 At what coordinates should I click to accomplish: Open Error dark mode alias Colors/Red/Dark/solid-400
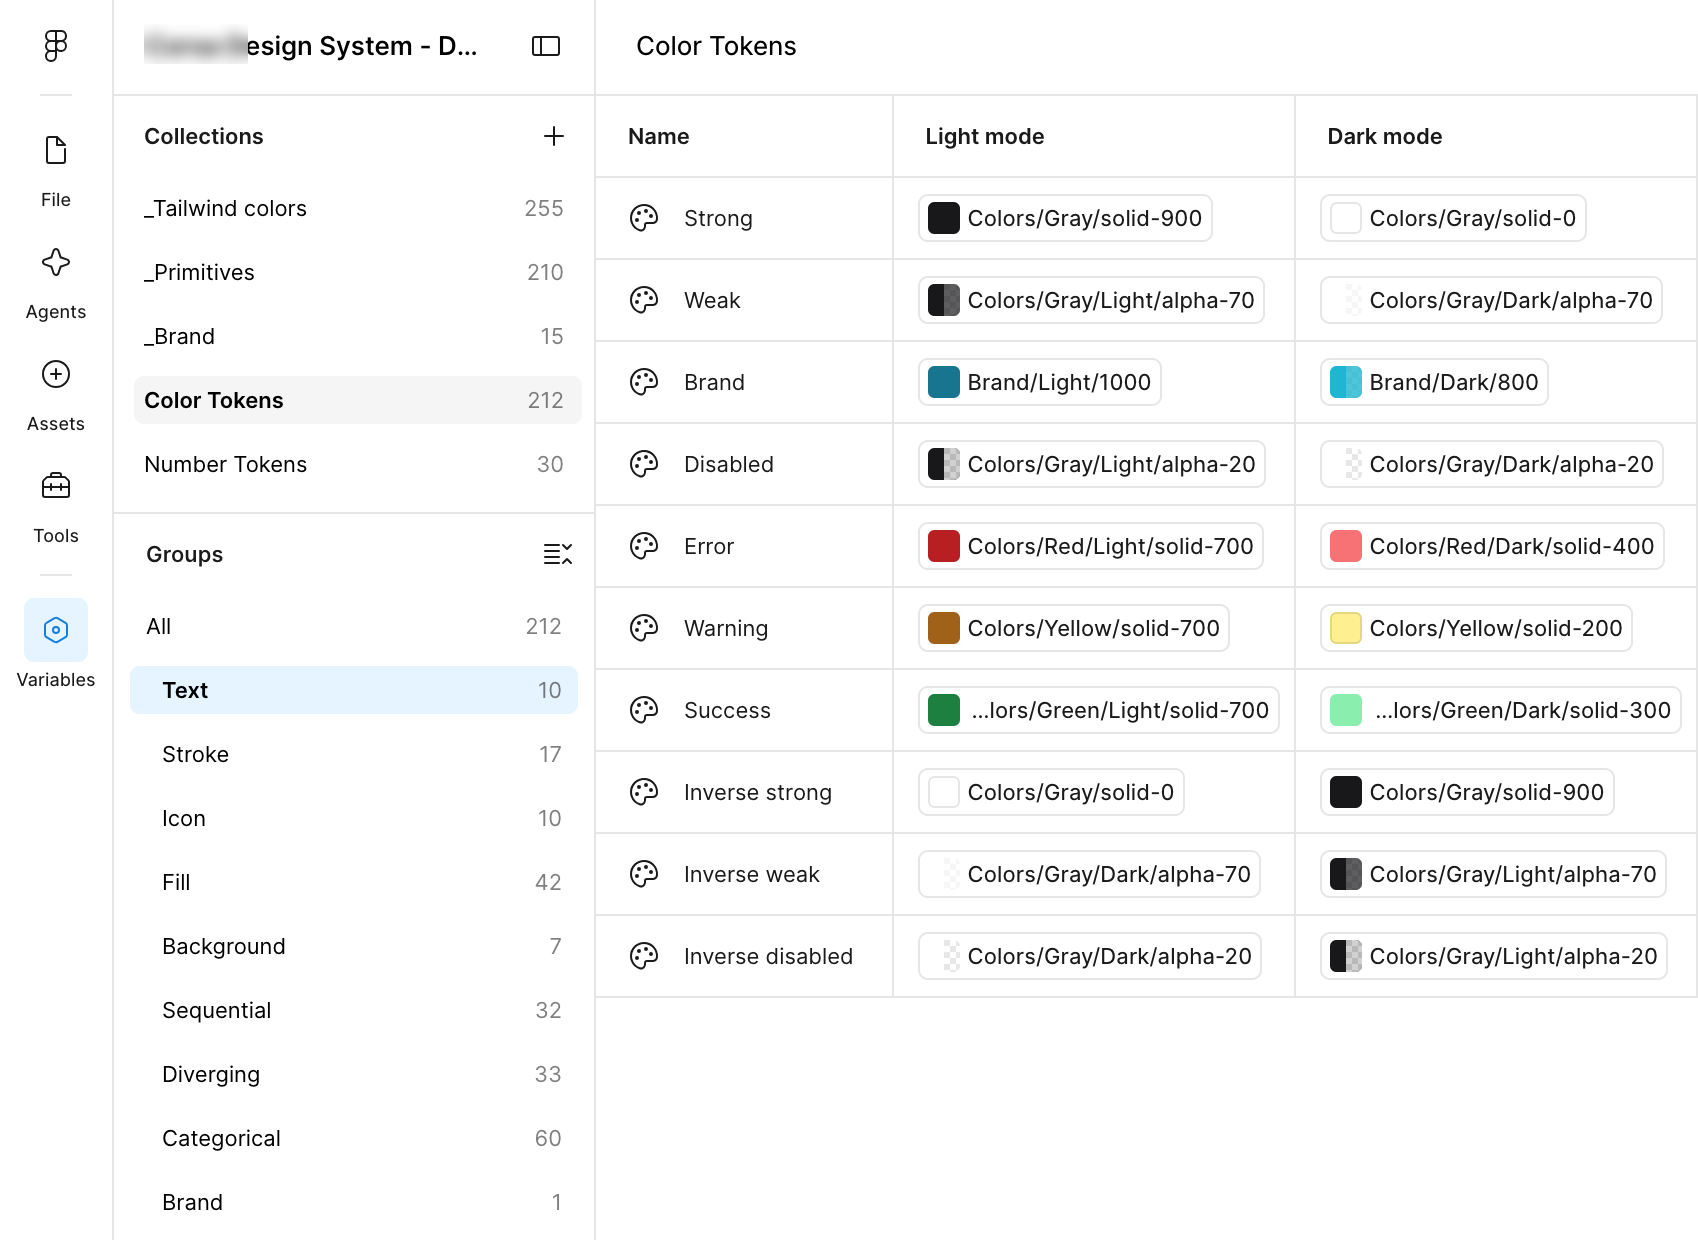(x=1492, y=546)
